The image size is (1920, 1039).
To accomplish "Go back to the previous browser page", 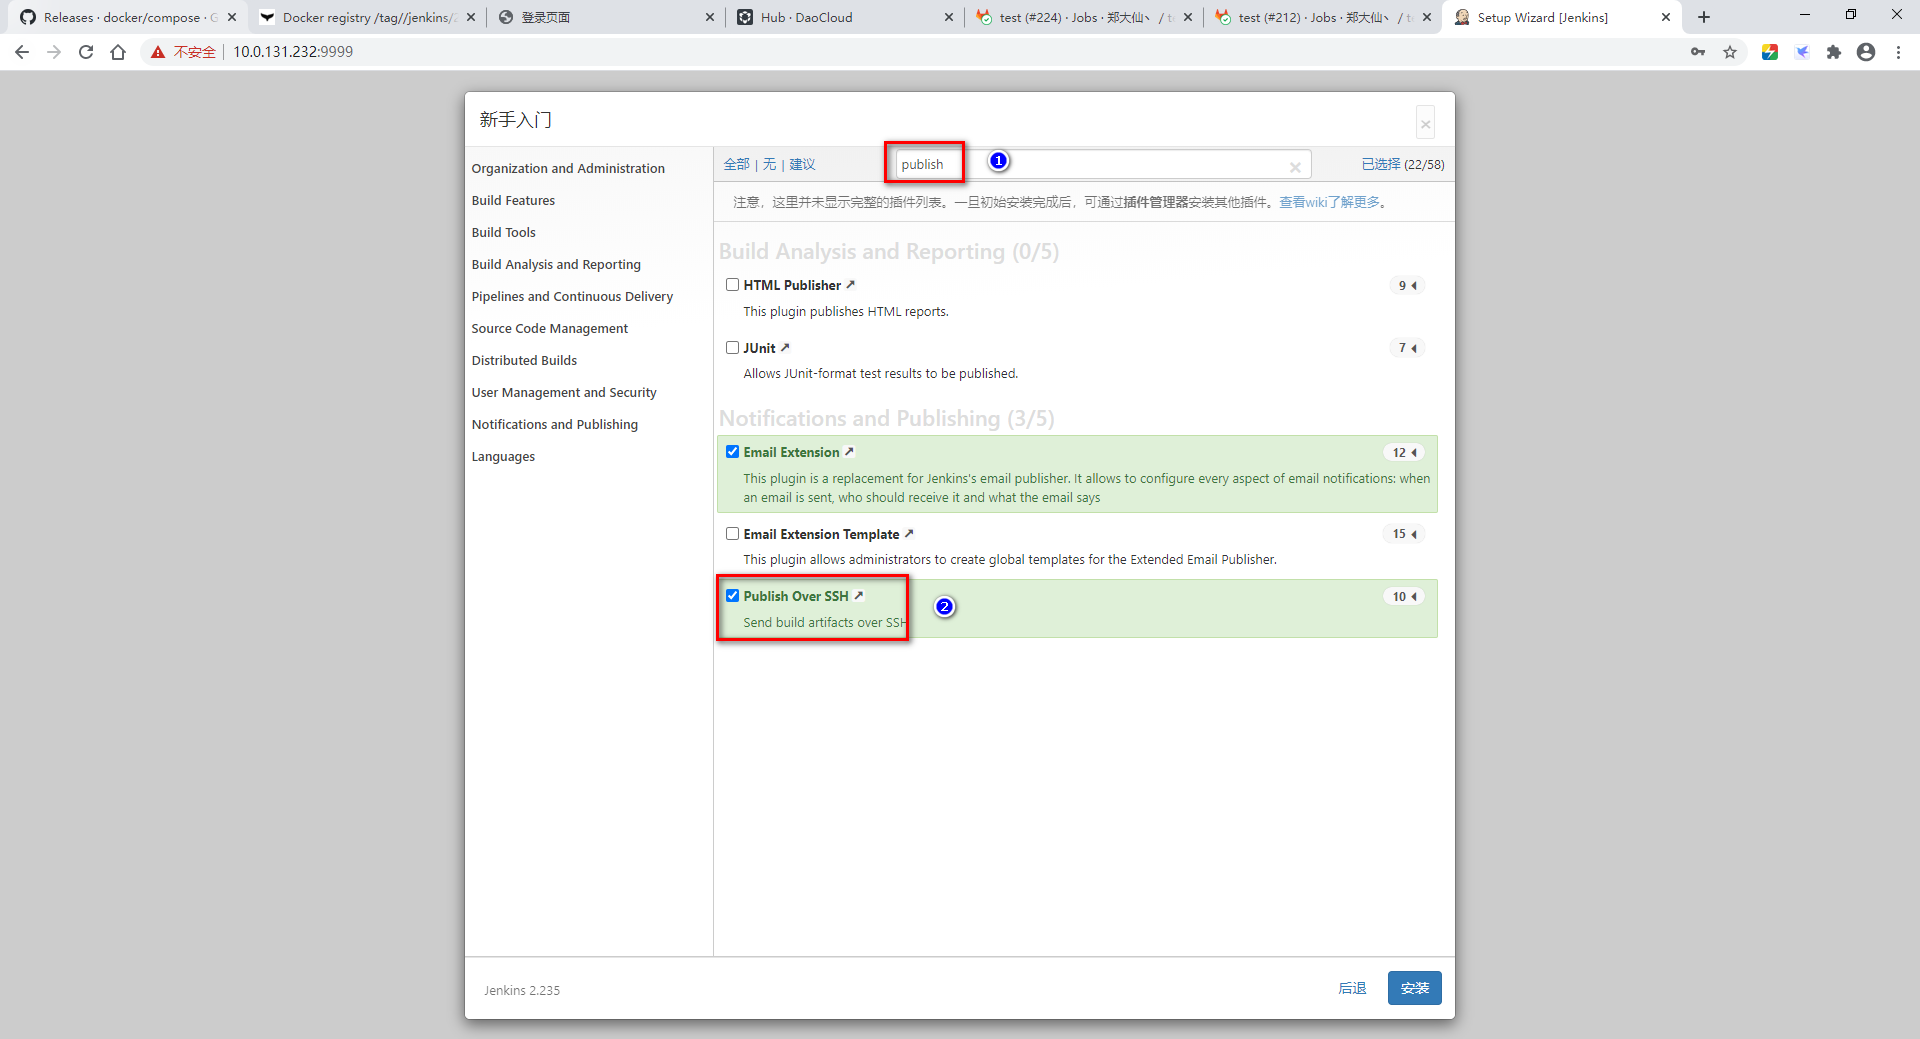I will point(22,52).
